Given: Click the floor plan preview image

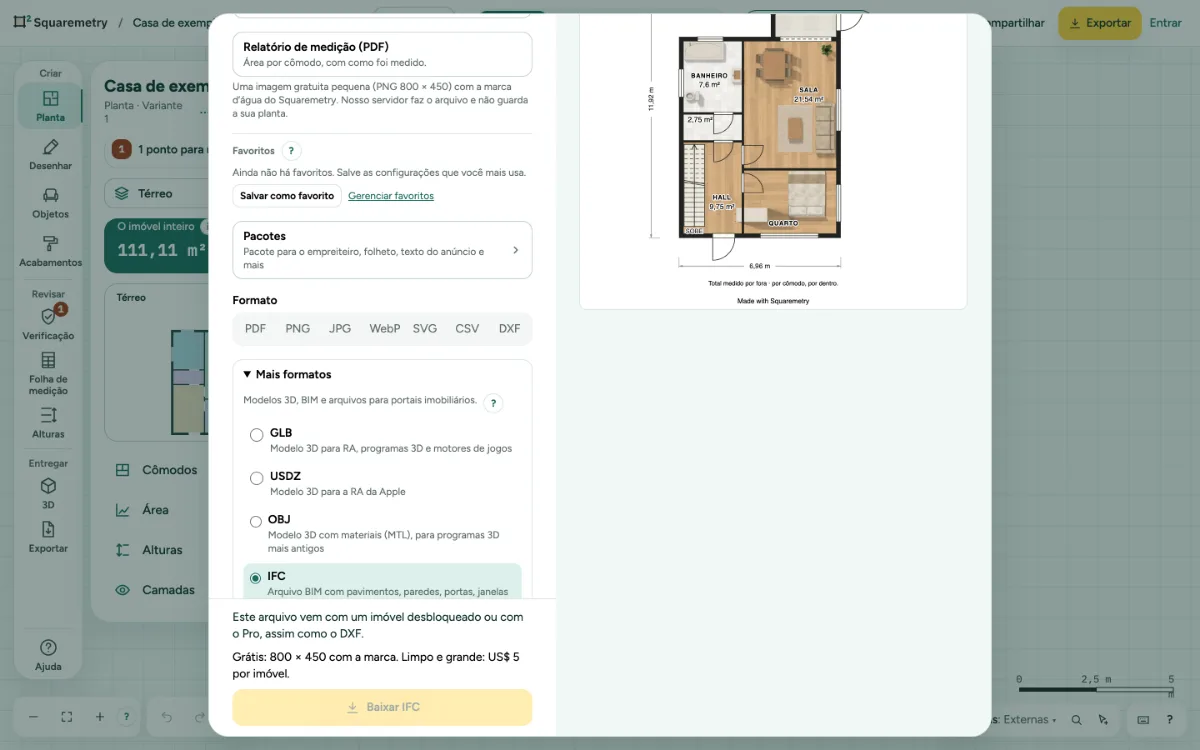Looking at the screenshot, I should click(x=773, y=160).
